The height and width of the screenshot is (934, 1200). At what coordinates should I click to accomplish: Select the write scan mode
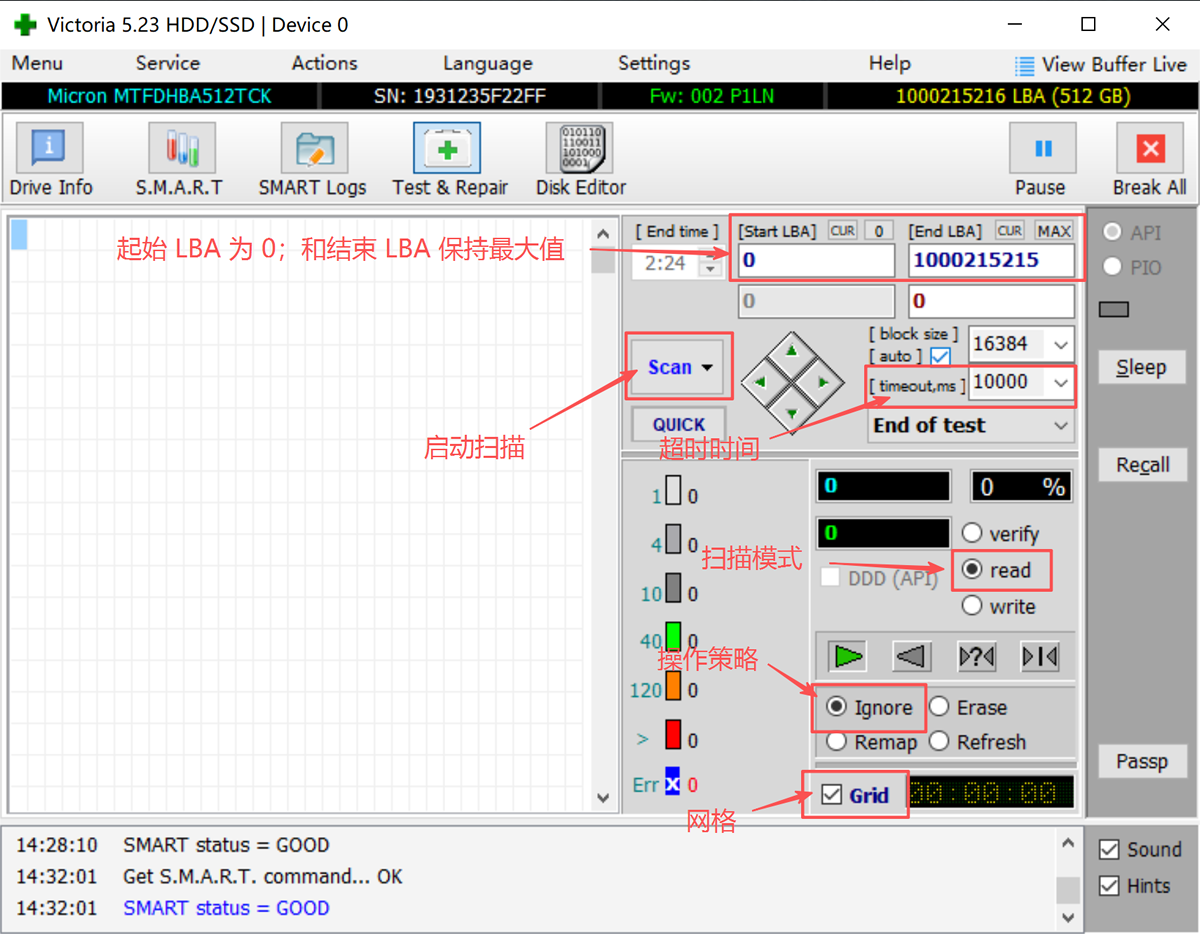coord(972,606)
